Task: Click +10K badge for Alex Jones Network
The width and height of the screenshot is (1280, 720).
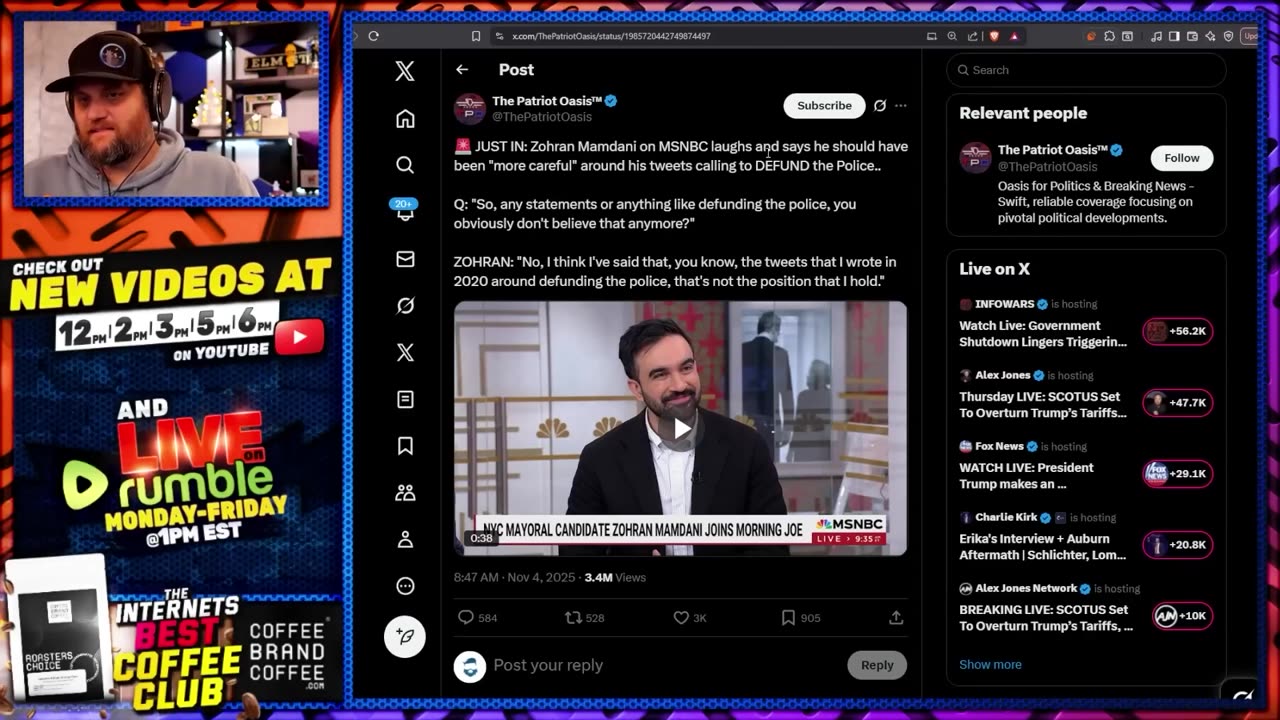Action: pyautogui.click(x=1182, y=616)
